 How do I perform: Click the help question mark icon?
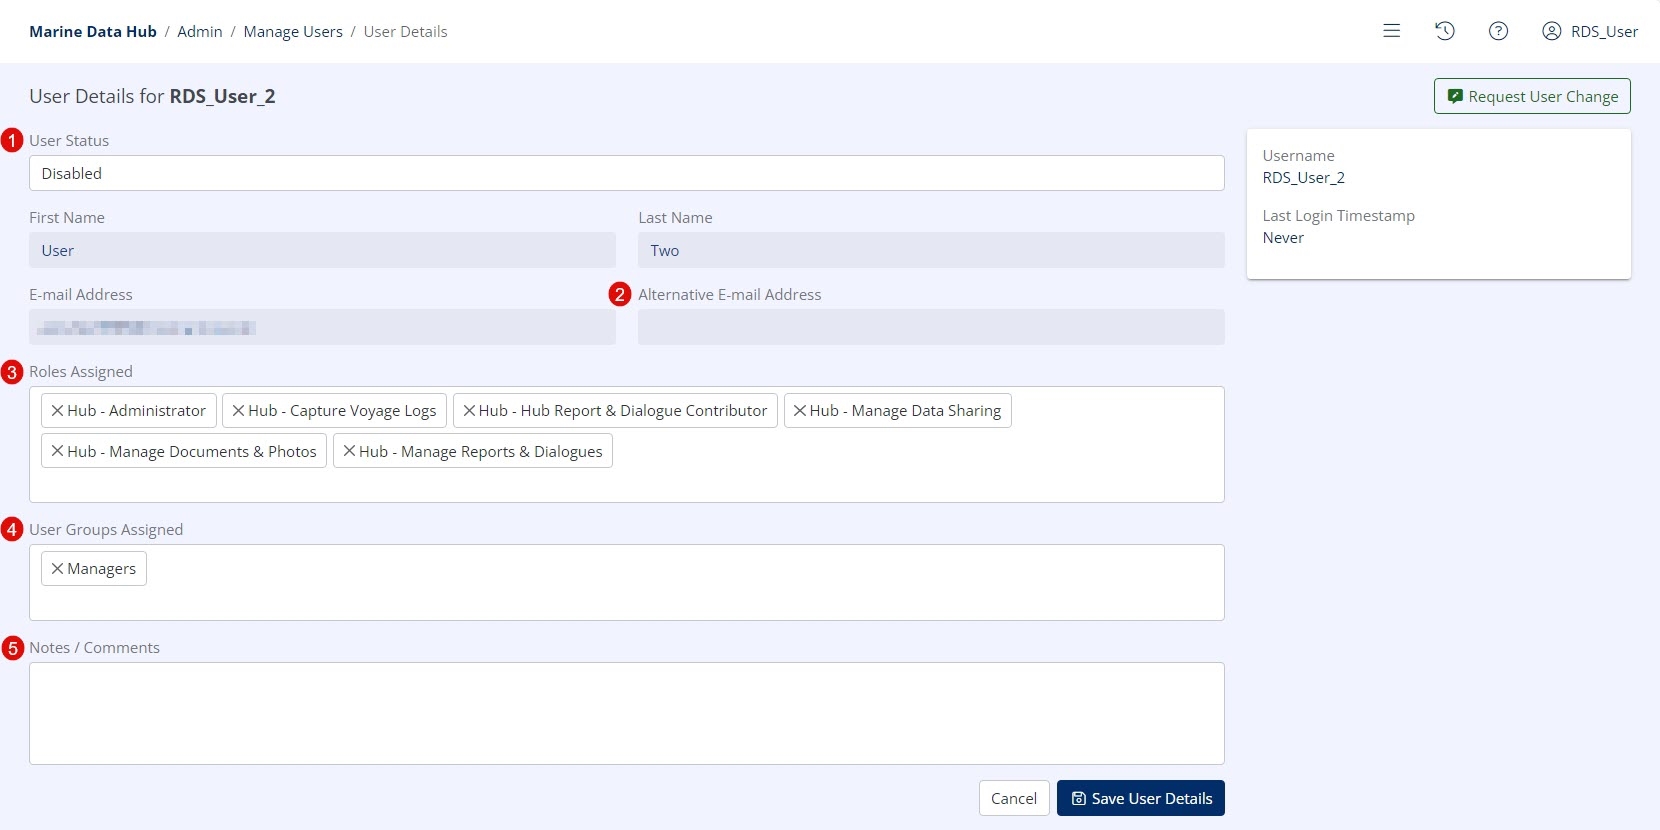[x=1498, y=31]
